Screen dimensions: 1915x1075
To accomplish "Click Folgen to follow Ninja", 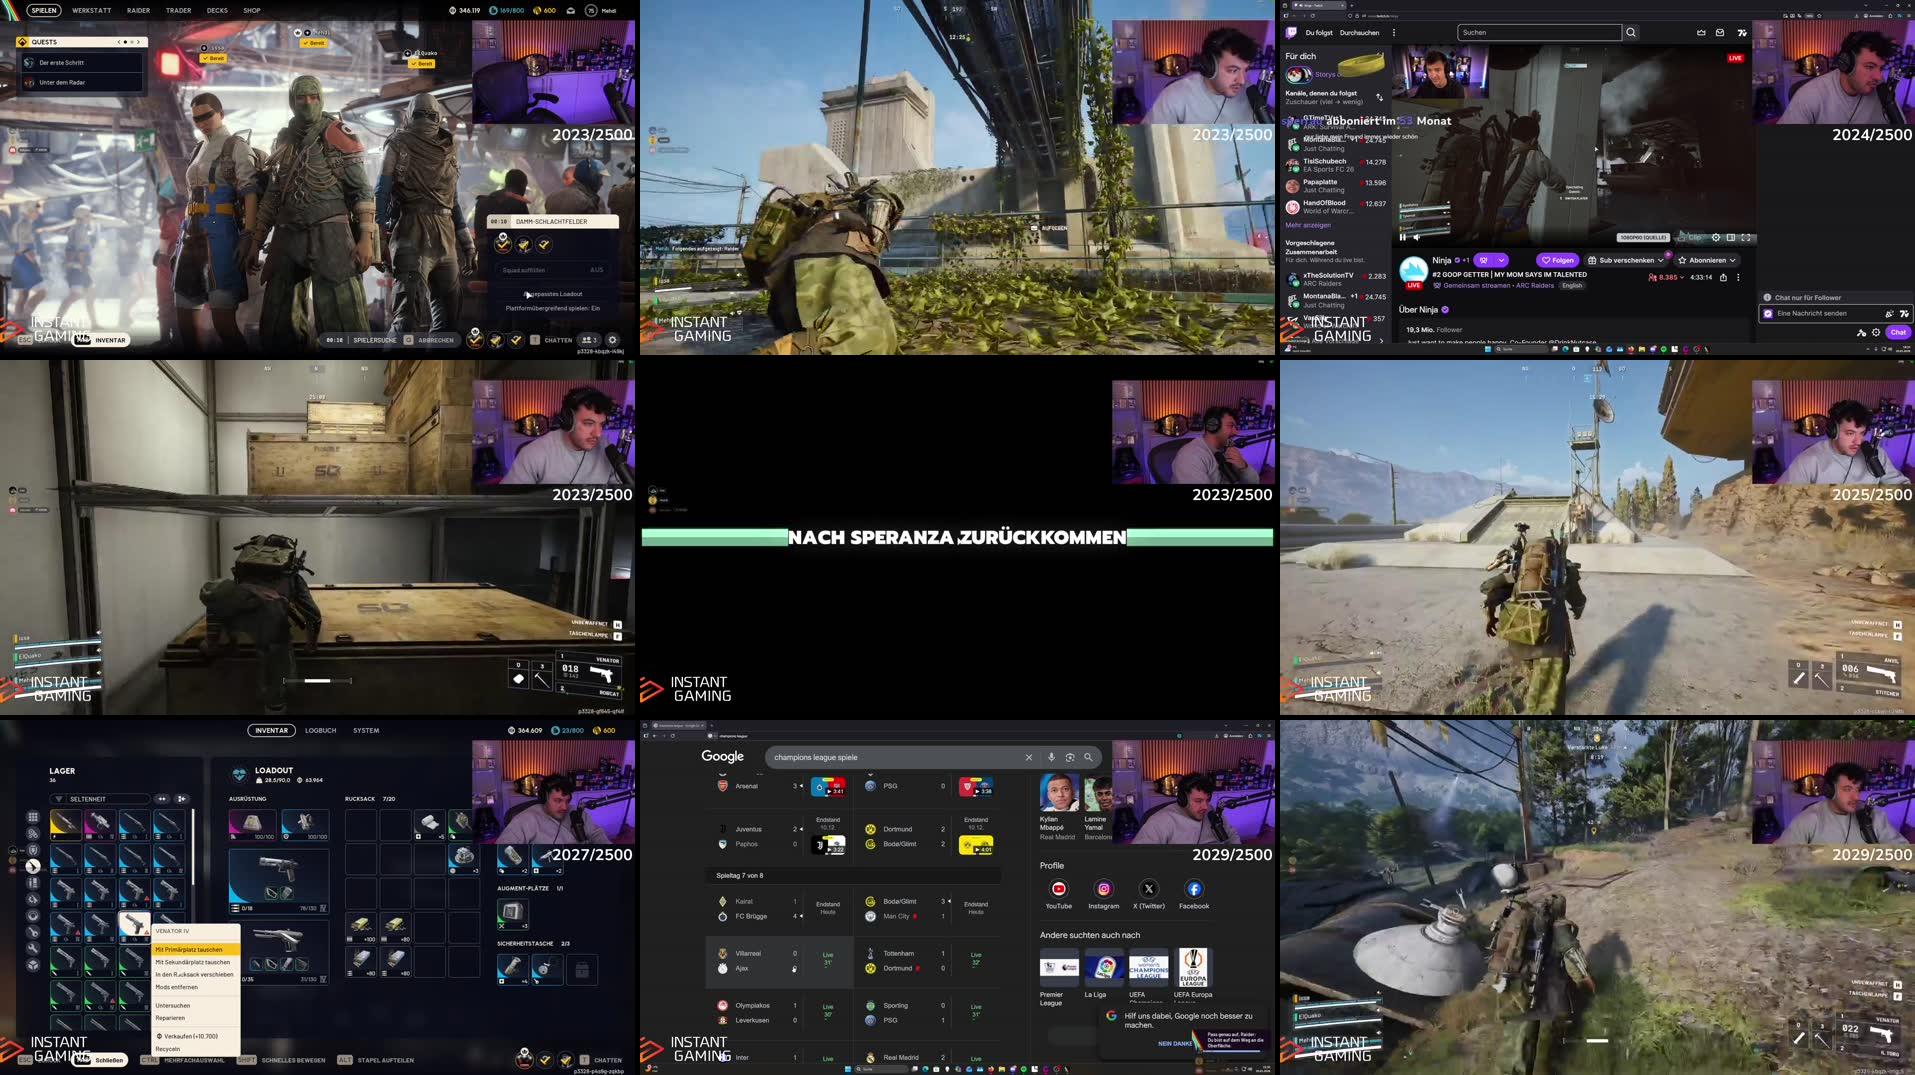I will (1556, 260).
